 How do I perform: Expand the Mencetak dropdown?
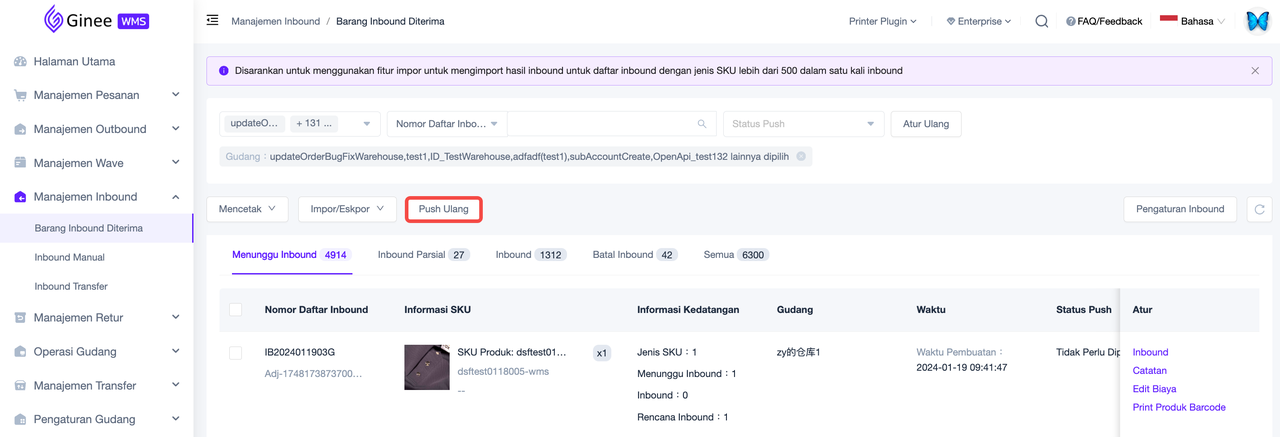pyautogui.click(x=247, y=209)
